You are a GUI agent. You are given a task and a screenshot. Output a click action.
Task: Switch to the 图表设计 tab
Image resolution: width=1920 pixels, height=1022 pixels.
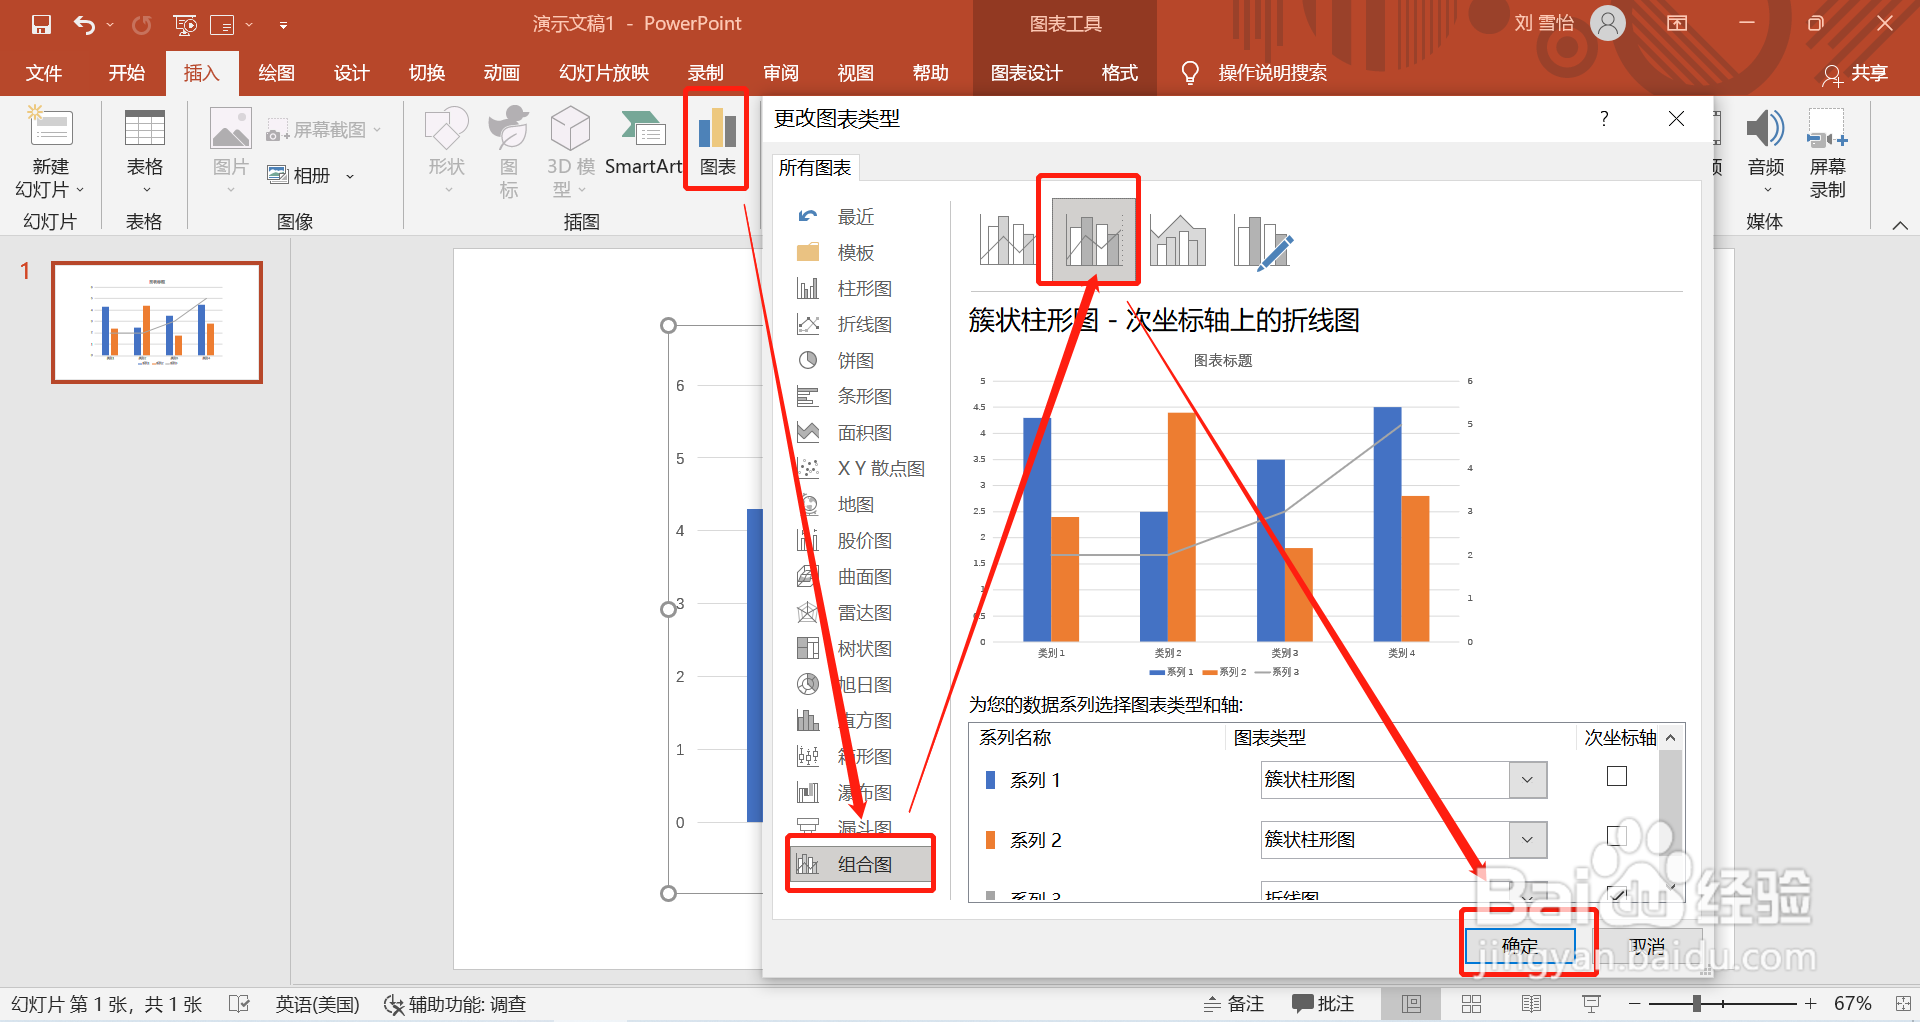pyautogui.click(x=1026, y=73)
